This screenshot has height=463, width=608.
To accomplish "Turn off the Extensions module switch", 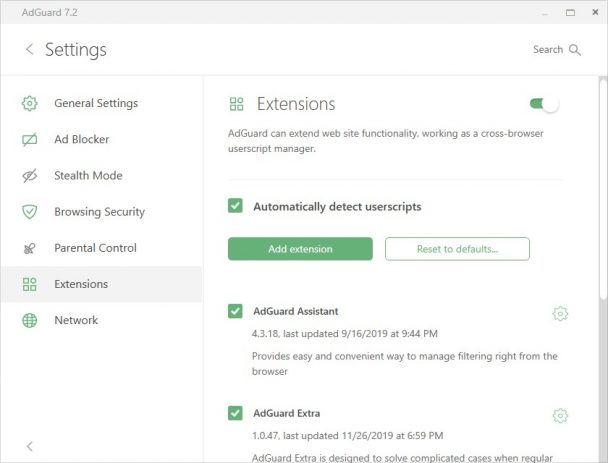I will (544, 104).
